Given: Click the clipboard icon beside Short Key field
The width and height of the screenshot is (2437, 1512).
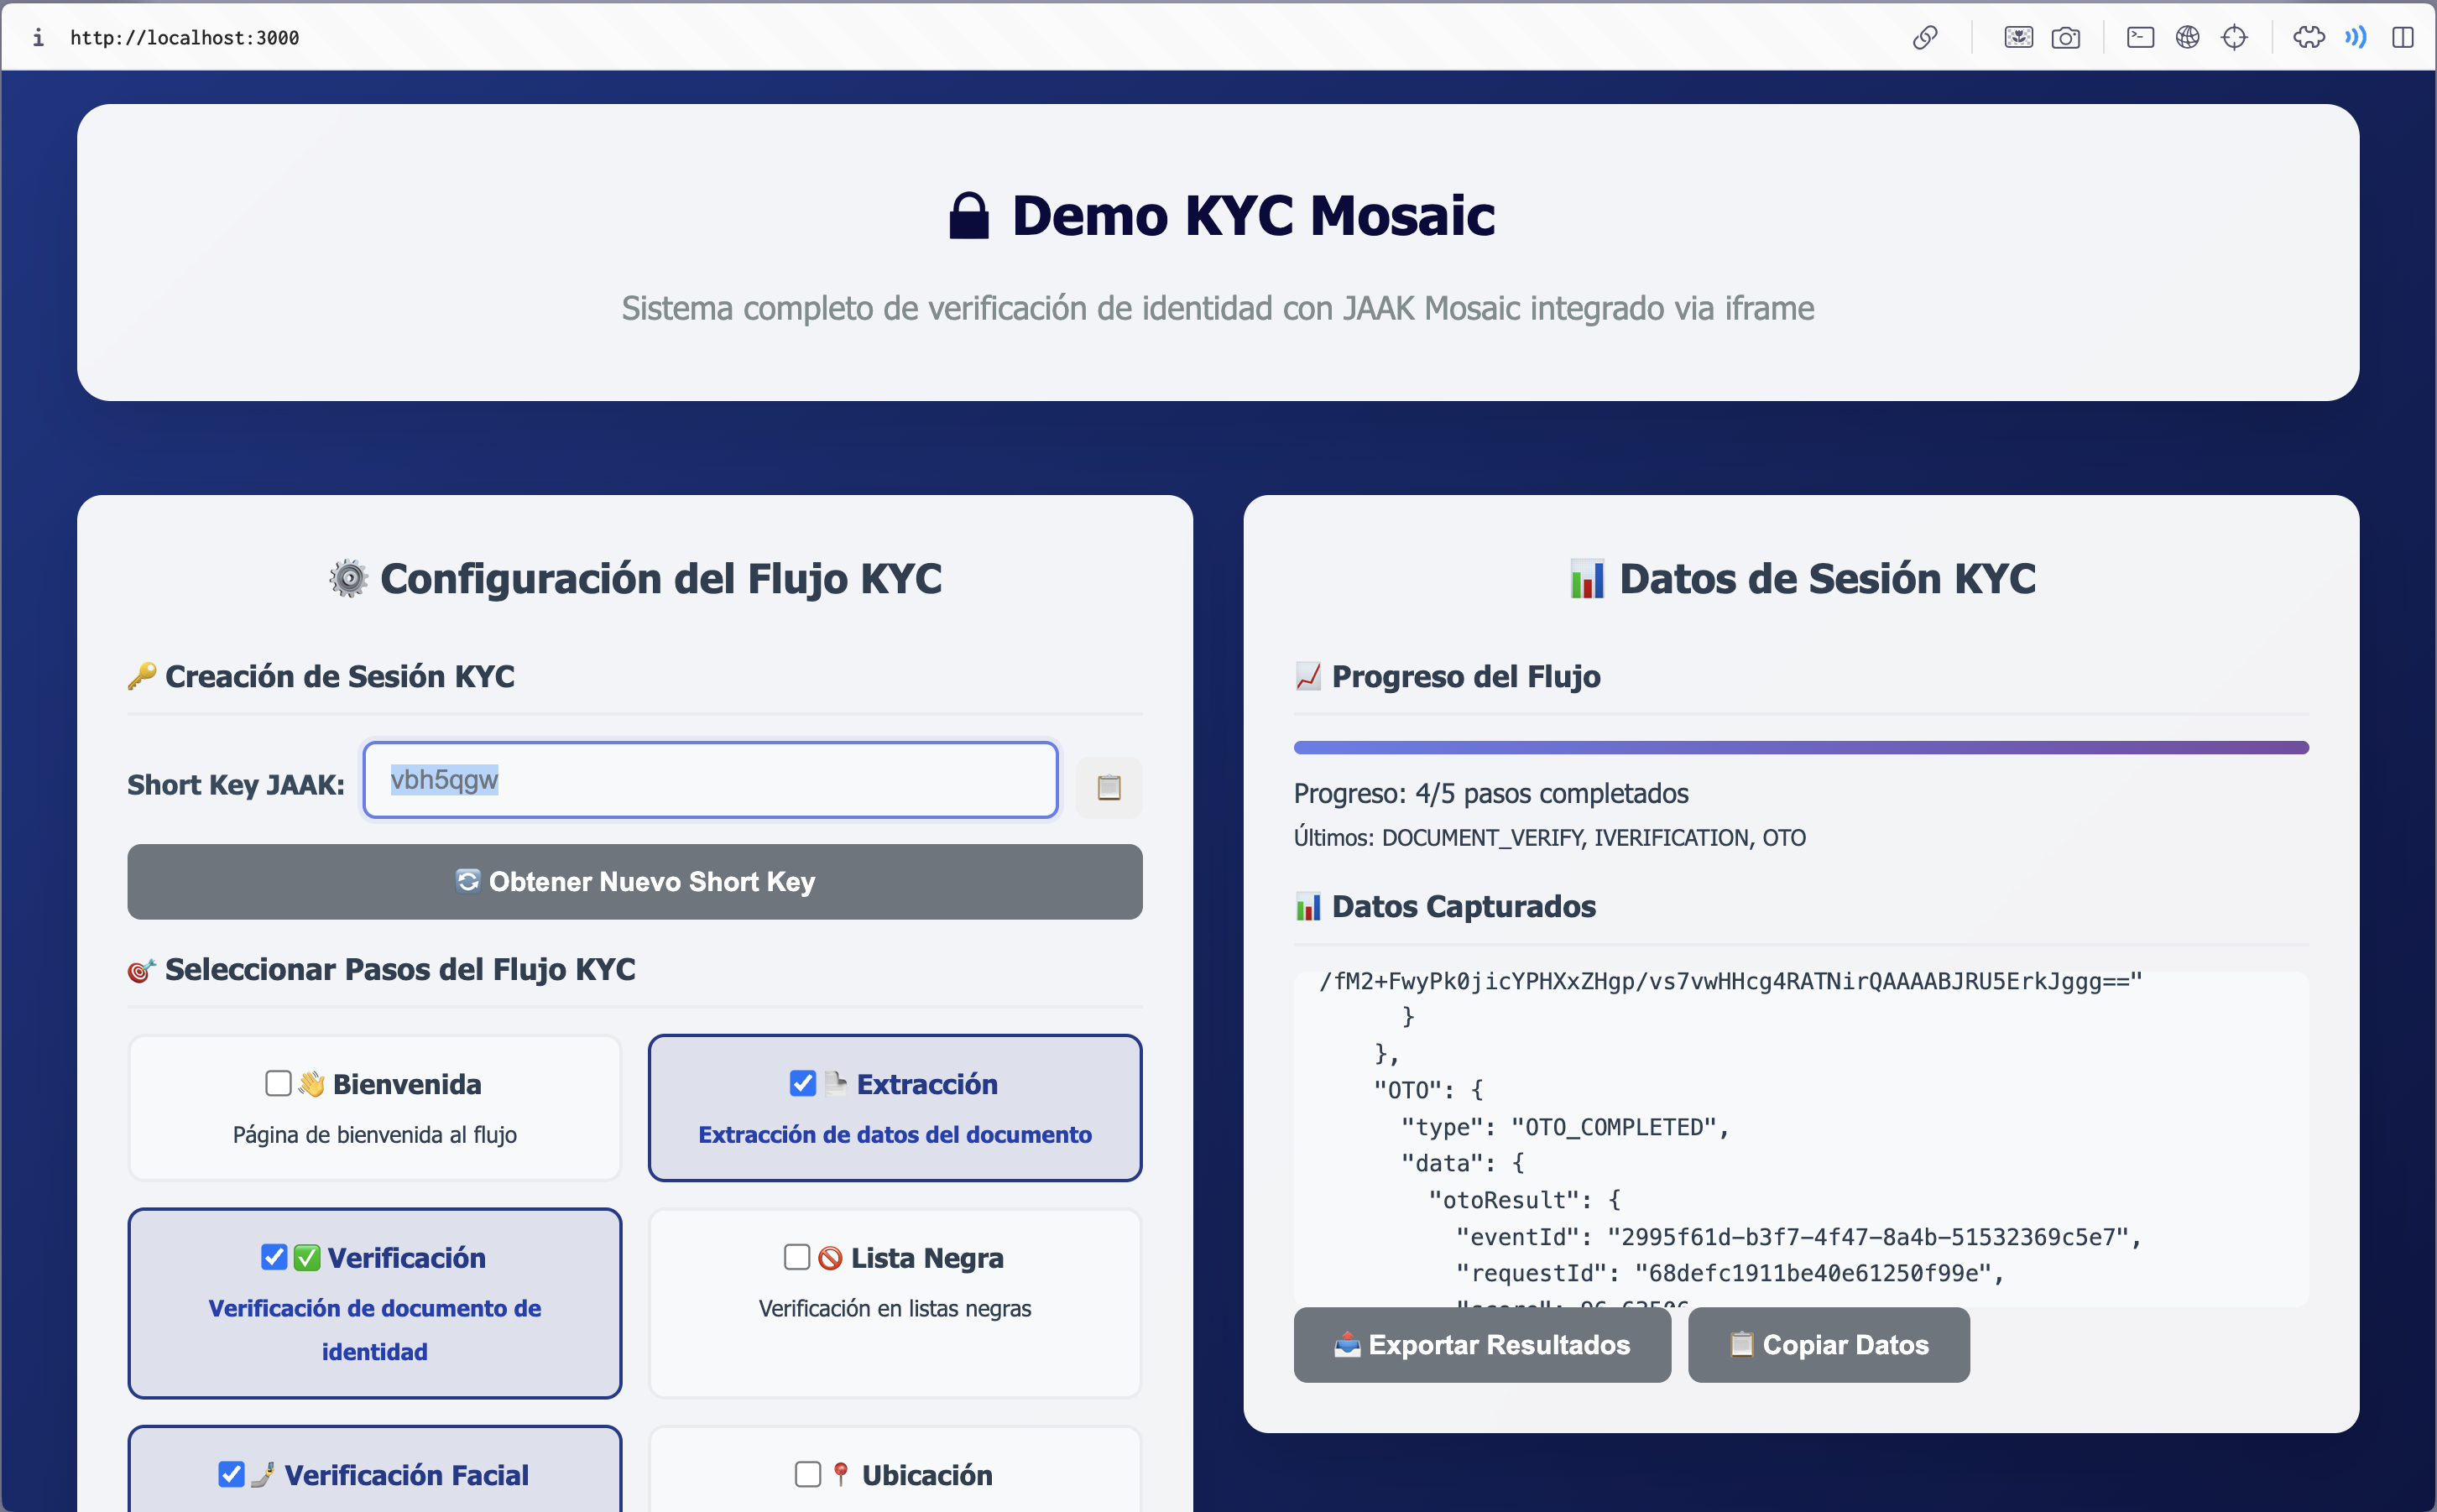Looking at the screenshot, I should click(x=1108, y=787).
